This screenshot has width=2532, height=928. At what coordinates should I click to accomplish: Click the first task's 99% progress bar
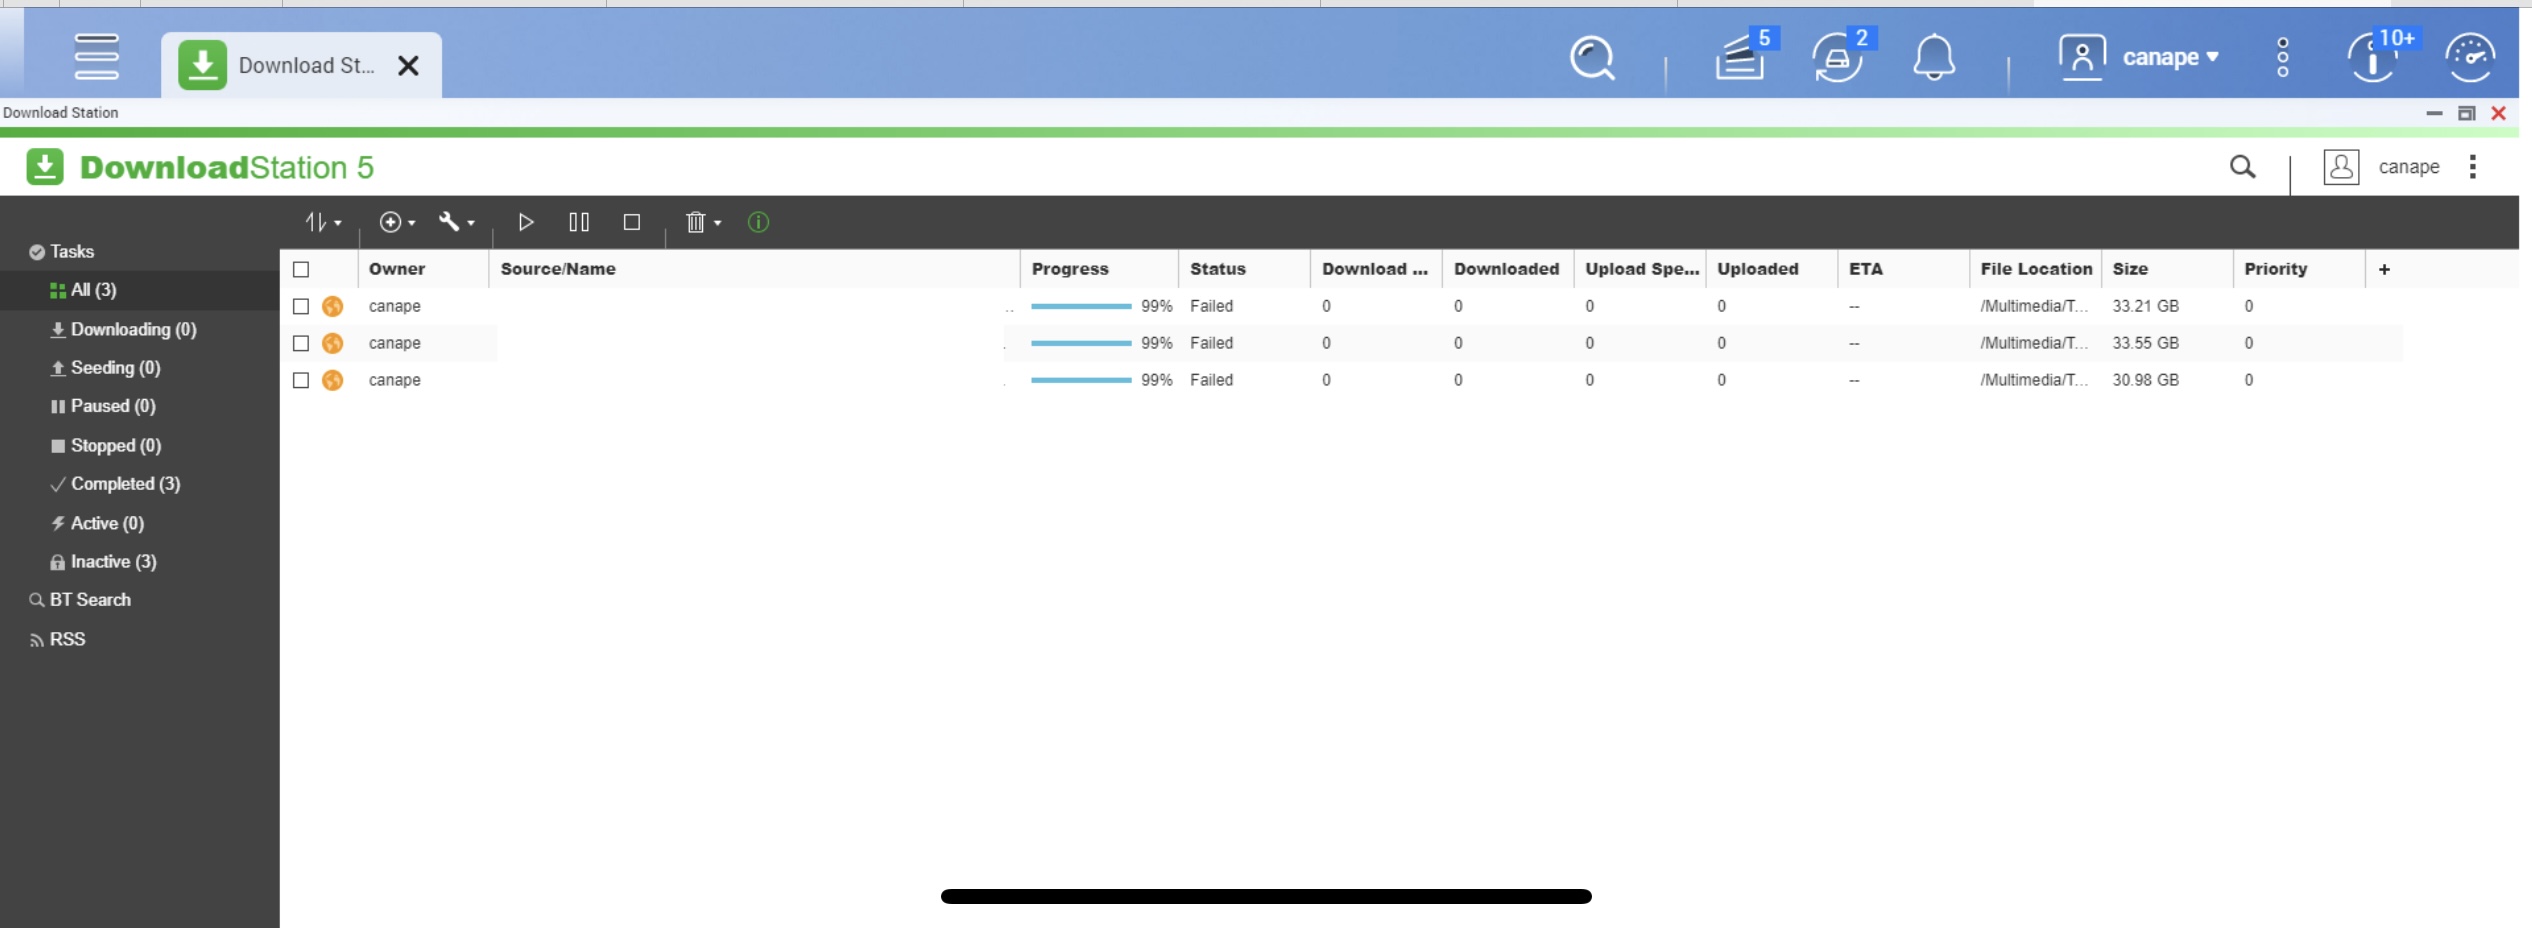(1081, 306)
